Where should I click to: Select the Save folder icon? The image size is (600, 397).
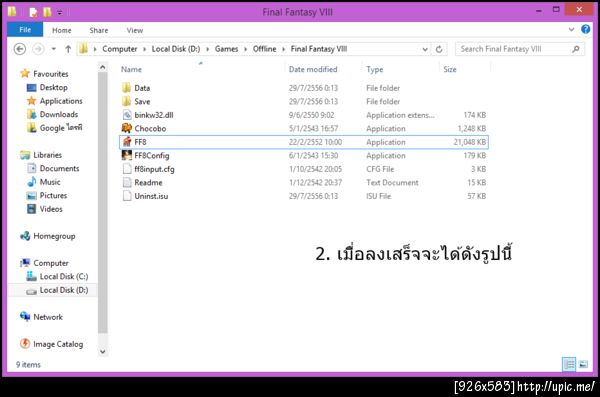point(127,101)
